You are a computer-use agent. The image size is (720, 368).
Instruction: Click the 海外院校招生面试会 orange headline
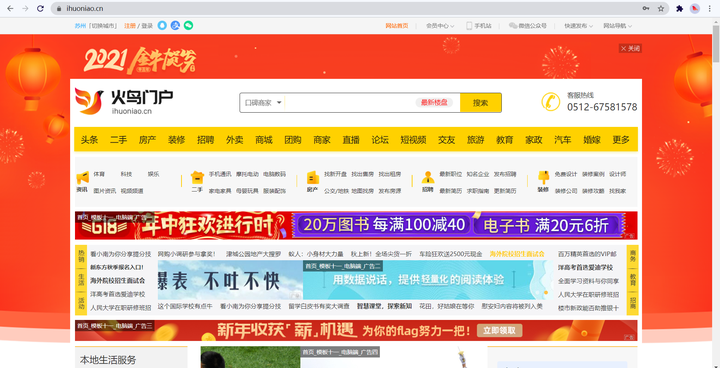[x=517, y=254]
